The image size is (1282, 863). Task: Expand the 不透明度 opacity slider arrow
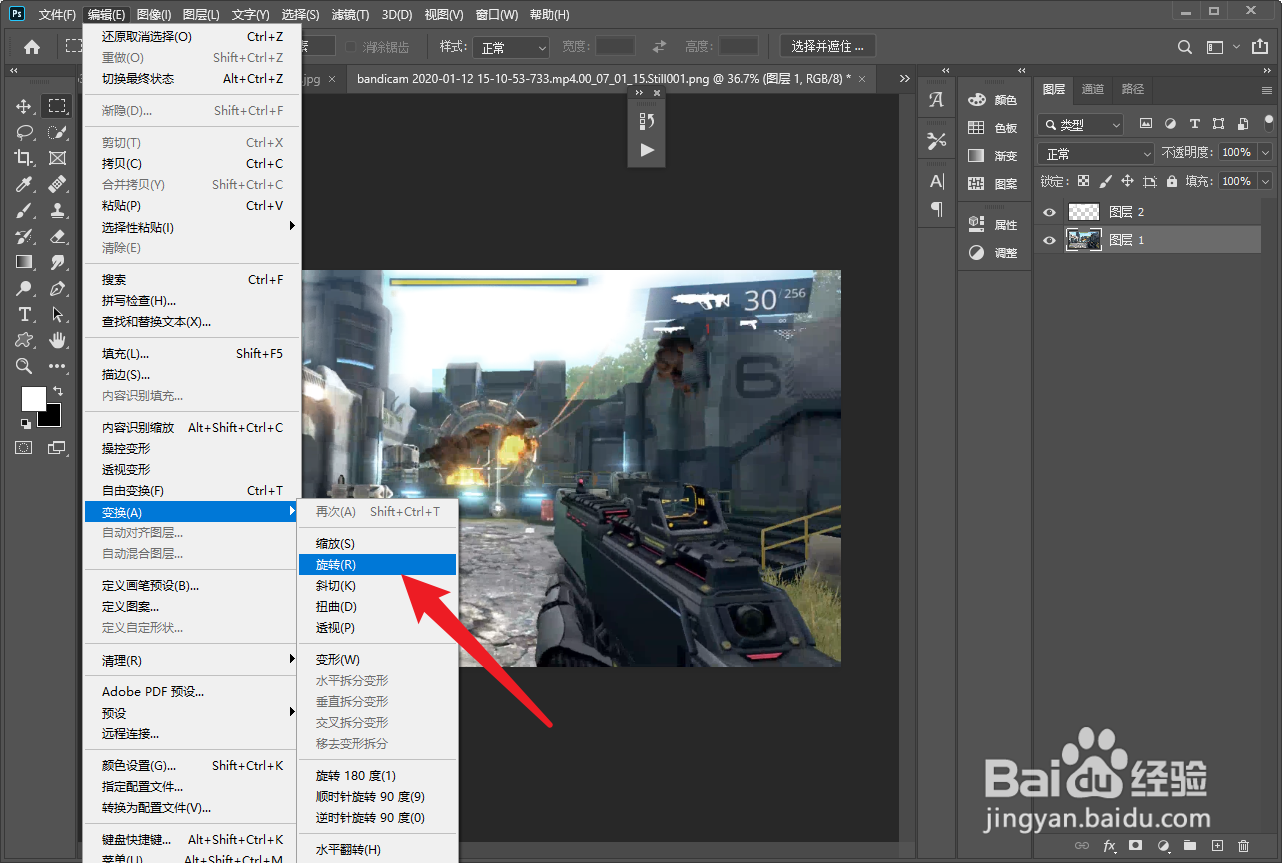click(x=1266, y=153)
